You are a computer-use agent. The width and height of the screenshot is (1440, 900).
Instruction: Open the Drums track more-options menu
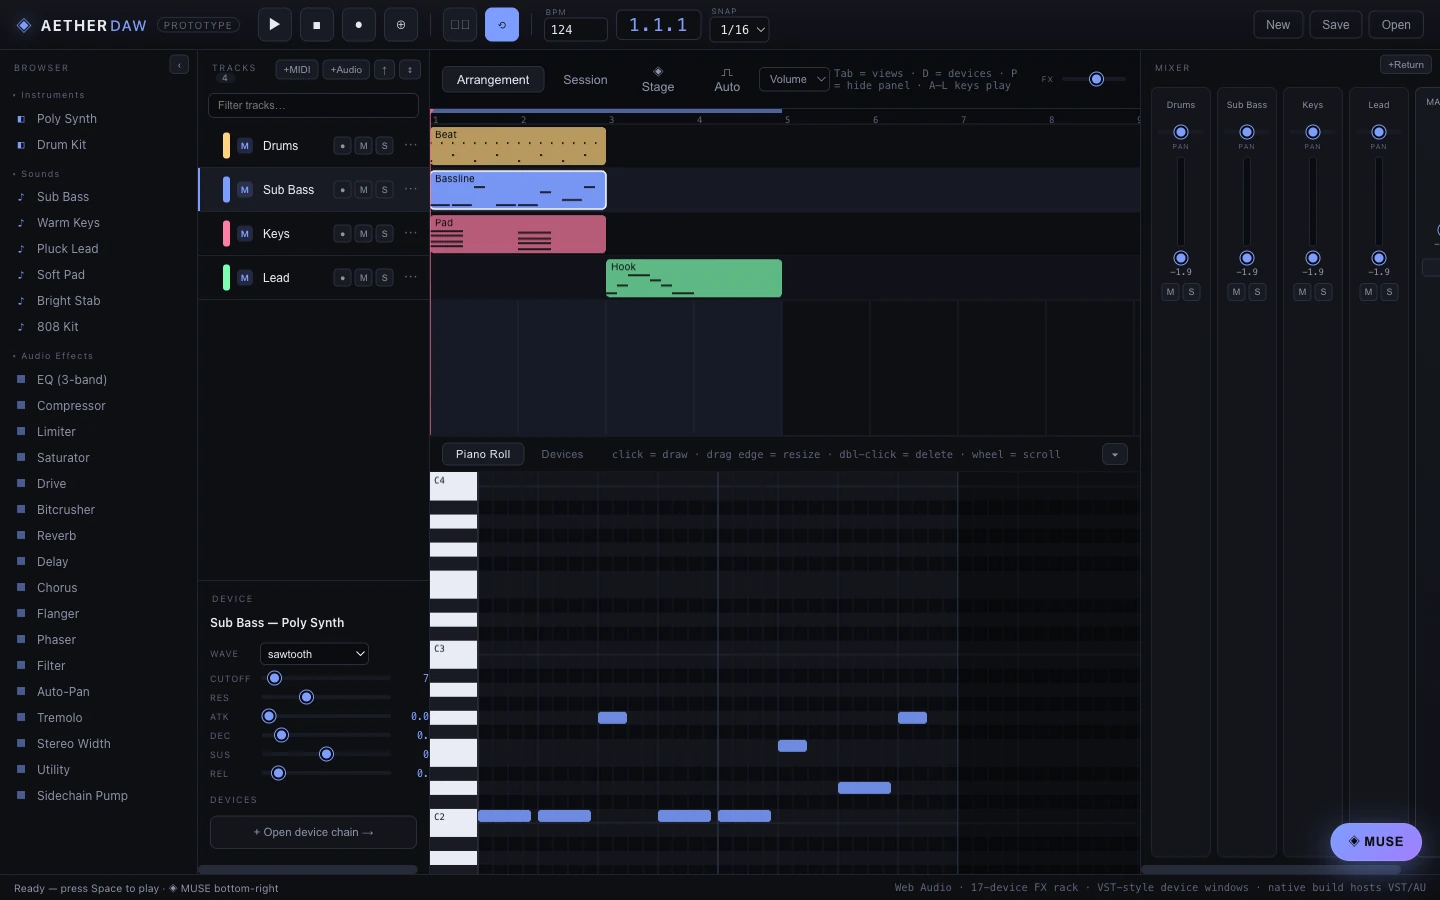[x=410, y=145]
